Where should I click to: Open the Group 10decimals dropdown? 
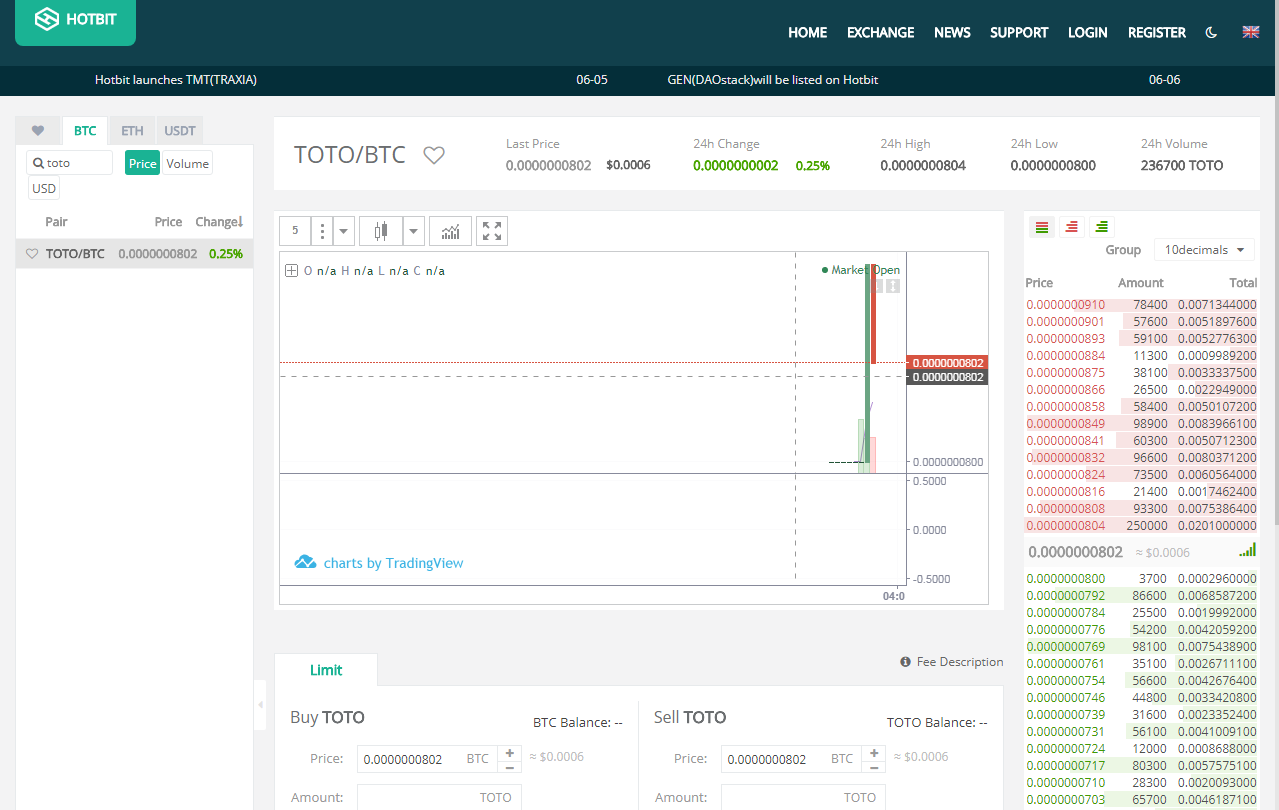pos(1204,250)
